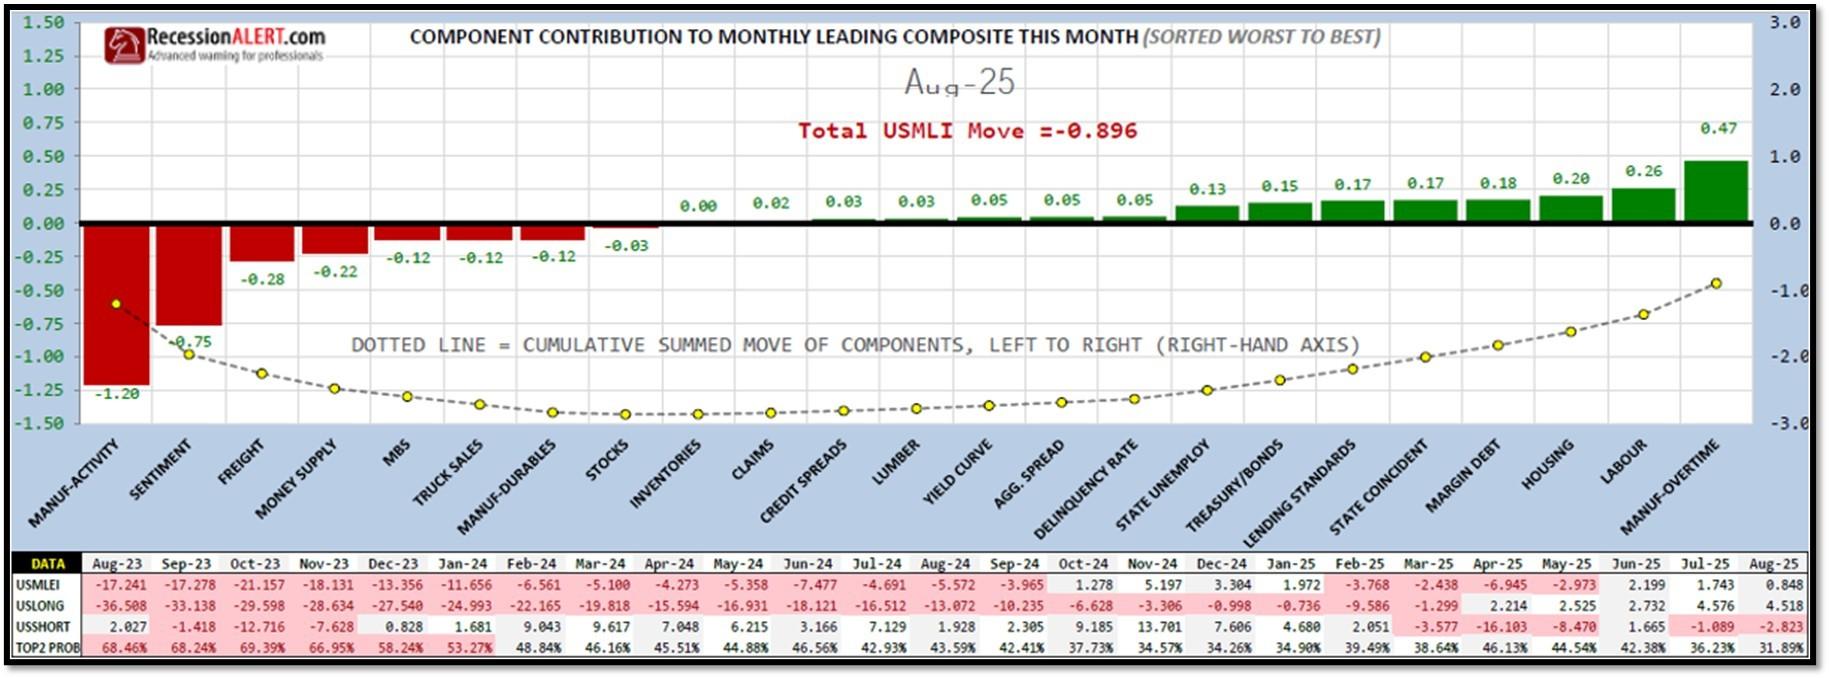Click the first yellow cumulative marker over MANUF-ACTIVITY
The height and width of the screenshot is (678, 1829).
116,304
